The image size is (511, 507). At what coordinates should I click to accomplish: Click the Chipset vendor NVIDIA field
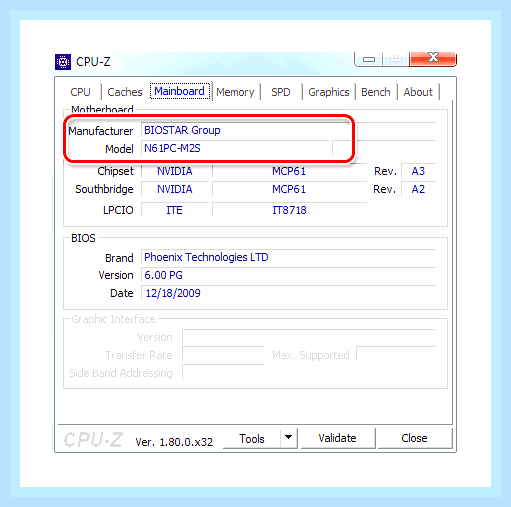click(175, 171)
